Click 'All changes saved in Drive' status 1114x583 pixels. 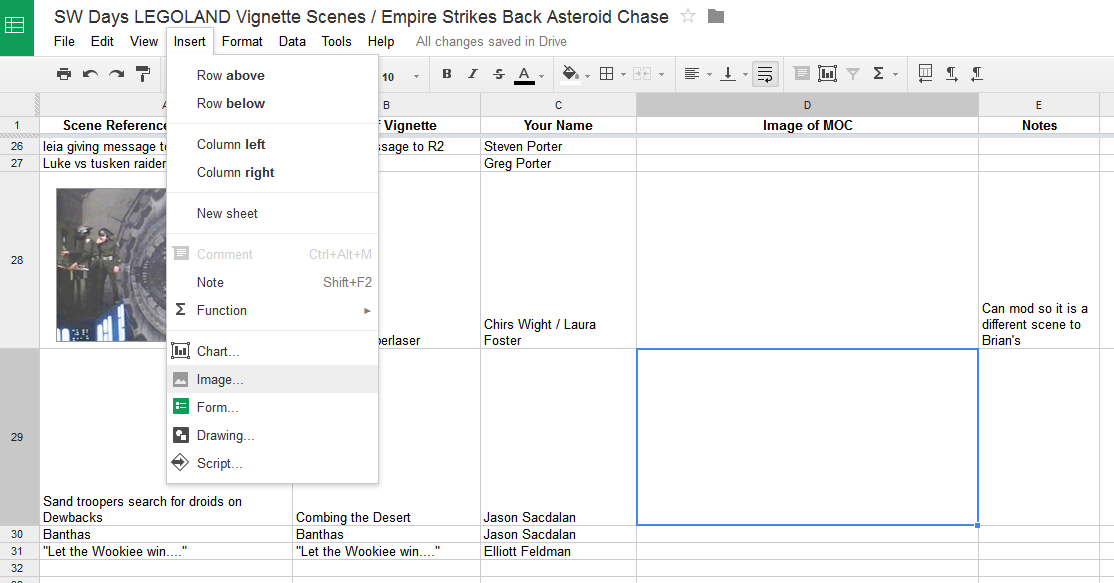coord(491,41)
